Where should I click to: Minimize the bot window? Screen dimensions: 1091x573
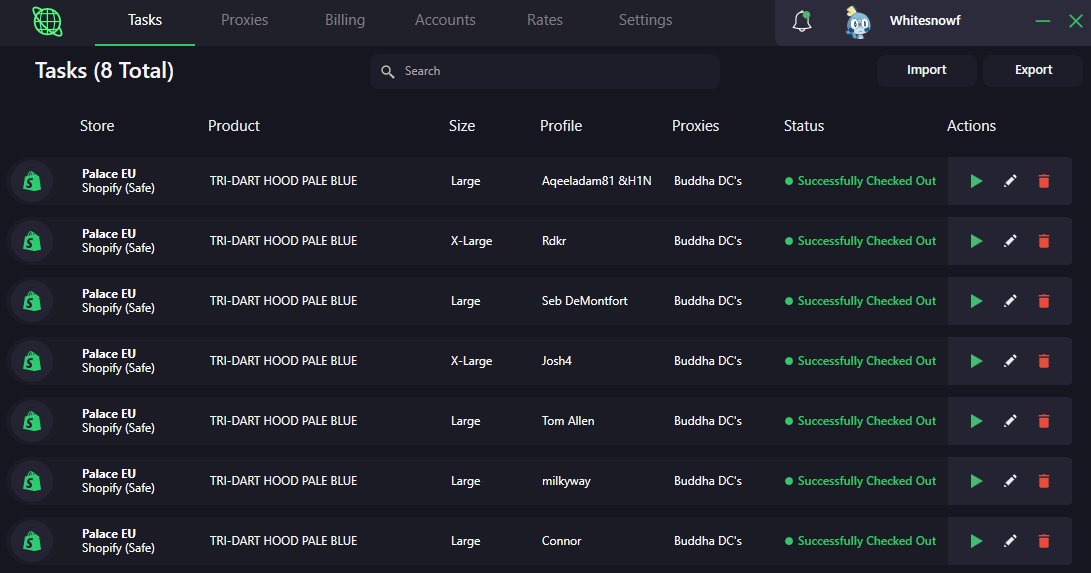point(1042,22)
